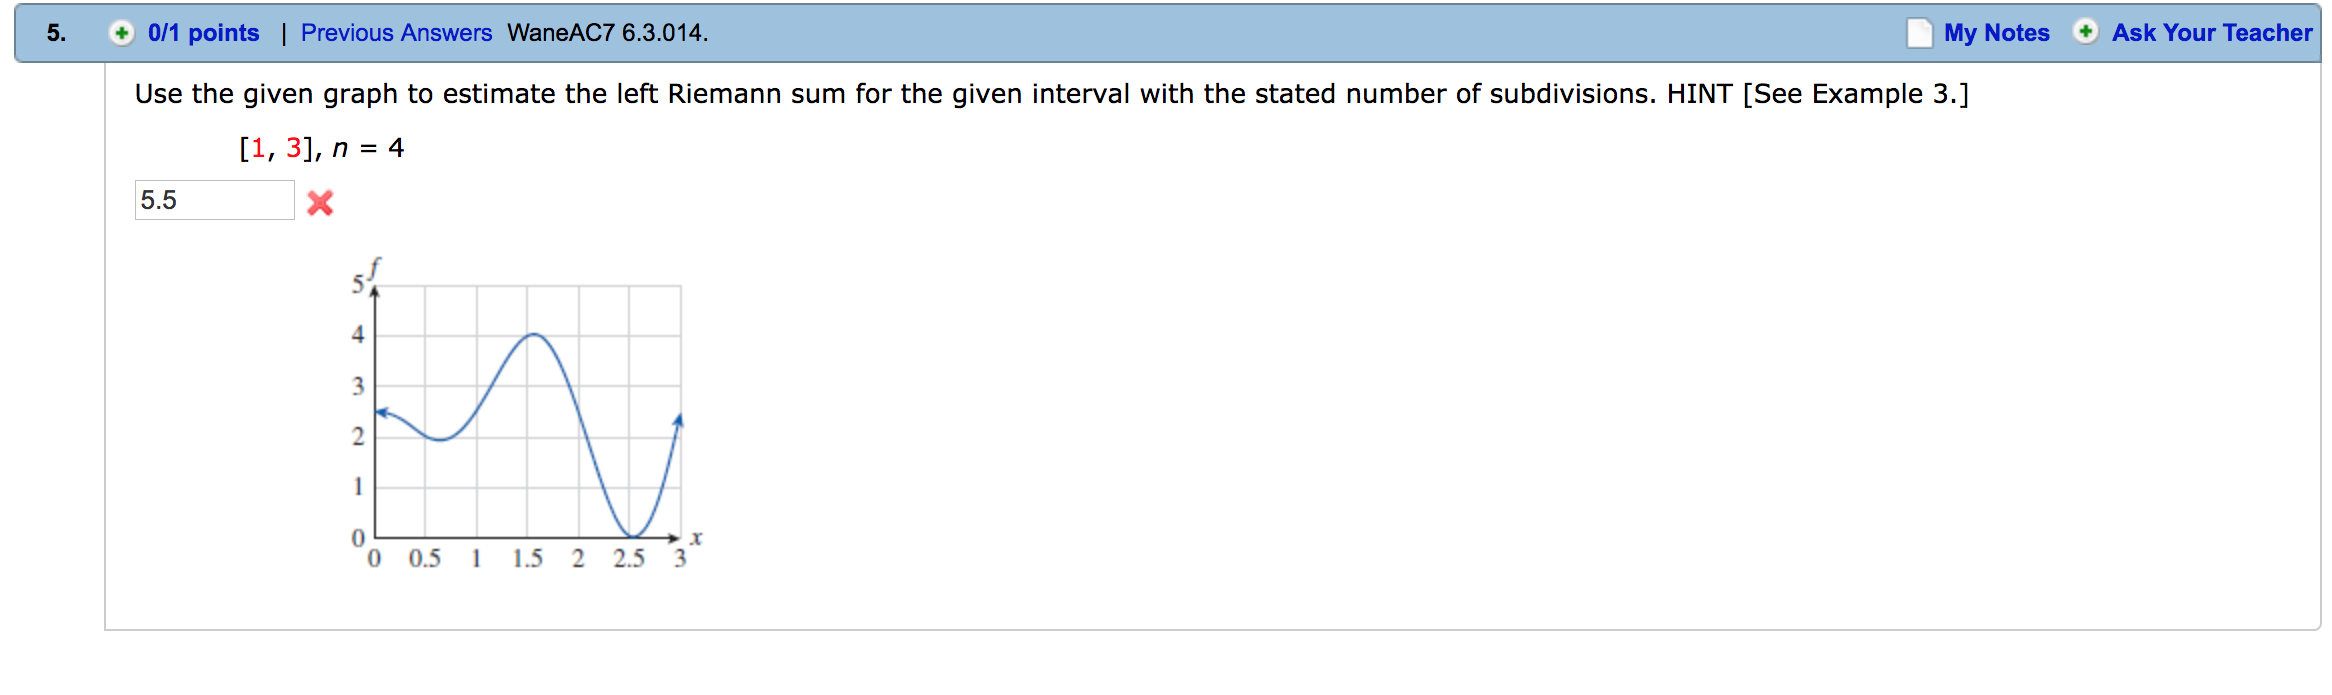Click the curve's minimum touching the x-axis
The width and height of the screenshot is (2332, 695).
[630, 536]
